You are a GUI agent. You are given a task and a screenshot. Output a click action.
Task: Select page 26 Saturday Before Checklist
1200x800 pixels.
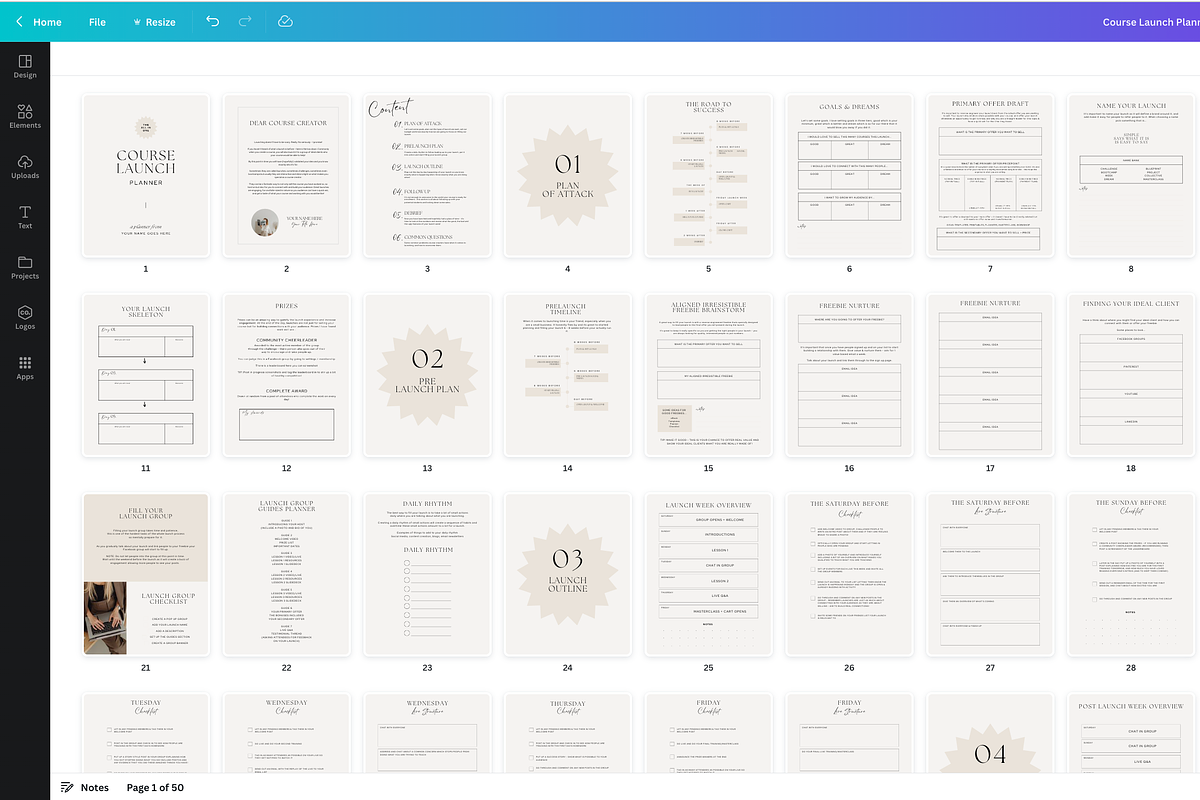point(849,575)
